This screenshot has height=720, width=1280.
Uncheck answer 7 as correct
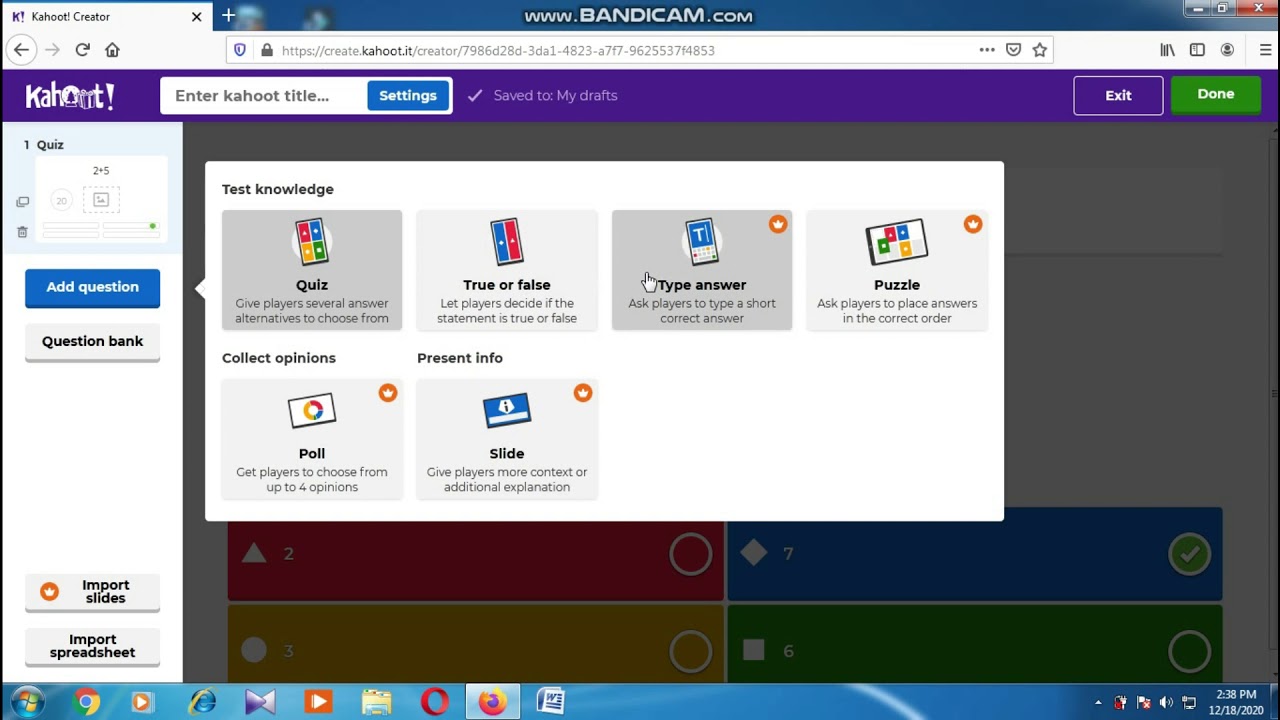(x=1189, y=554)
